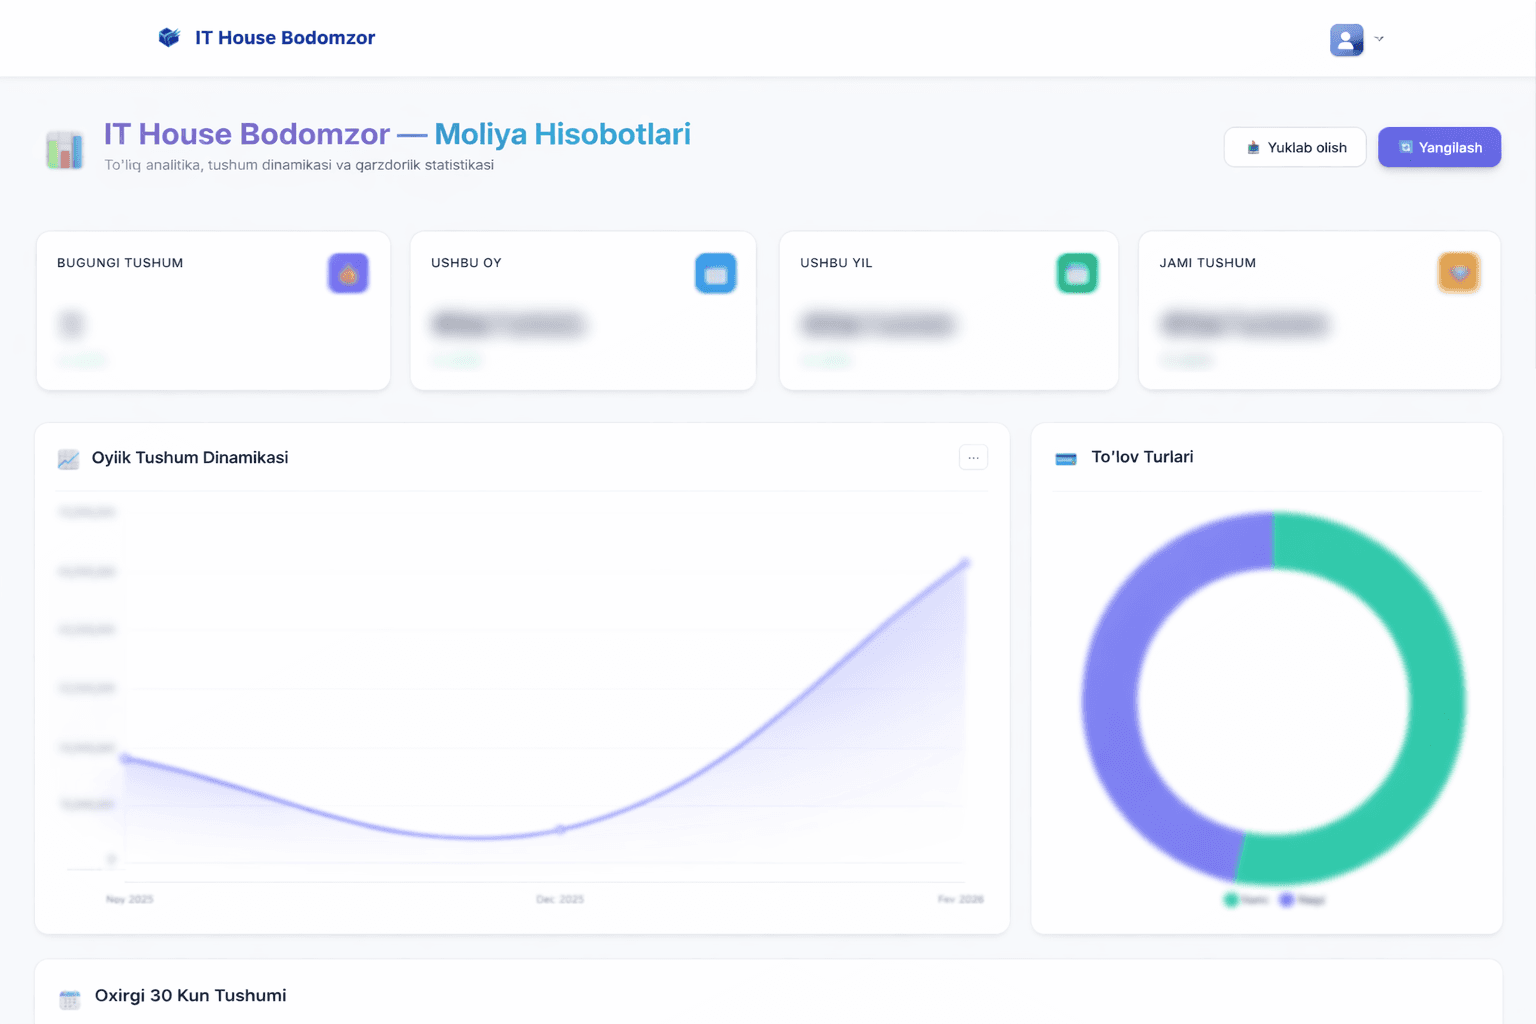Click the calendar icon by Oxirgi 30 Kun Tushumi
1536x1024 pixels.
click(x=69, y=999)
